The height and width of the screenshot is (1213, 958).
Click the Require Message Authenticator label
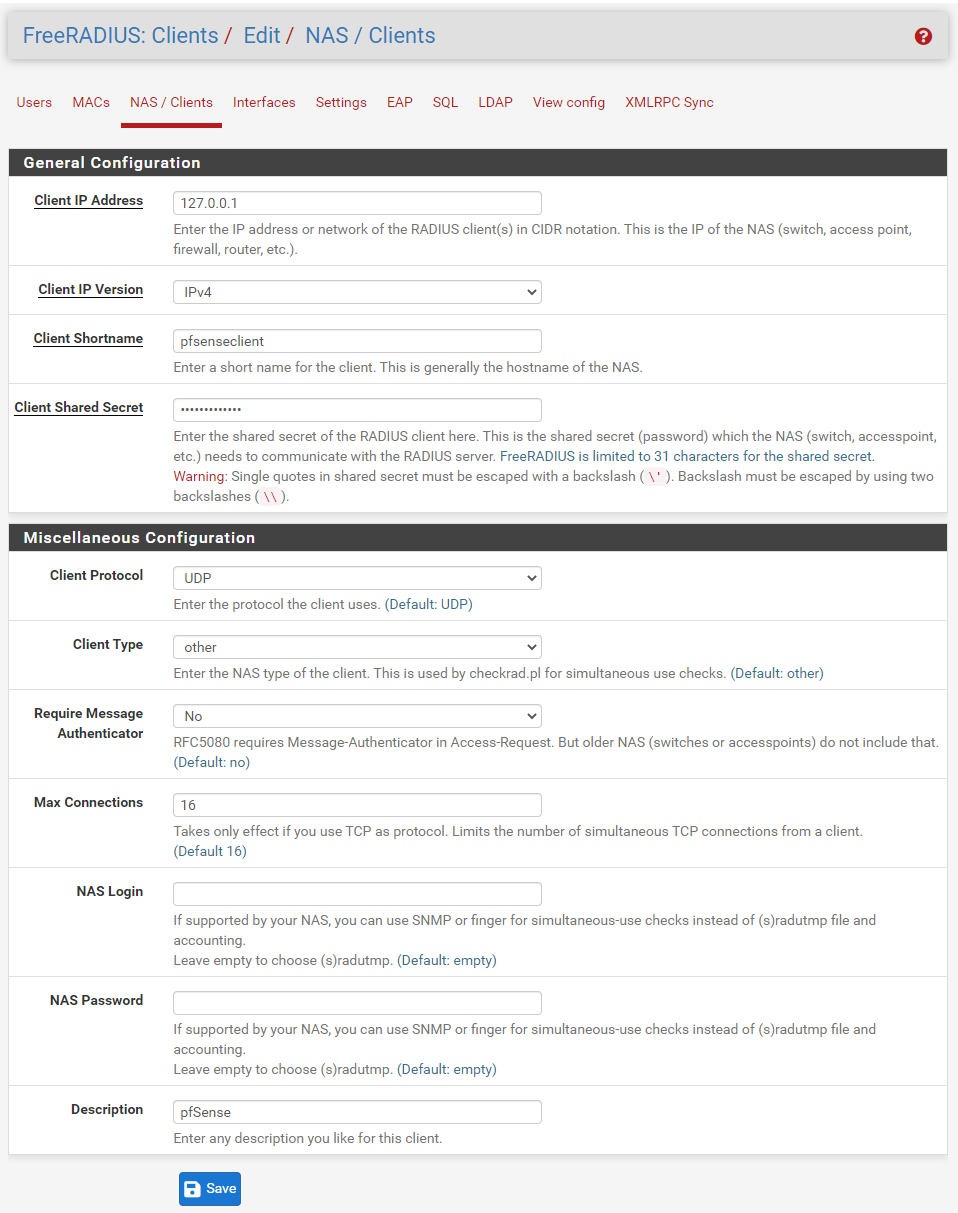point(88,723)
